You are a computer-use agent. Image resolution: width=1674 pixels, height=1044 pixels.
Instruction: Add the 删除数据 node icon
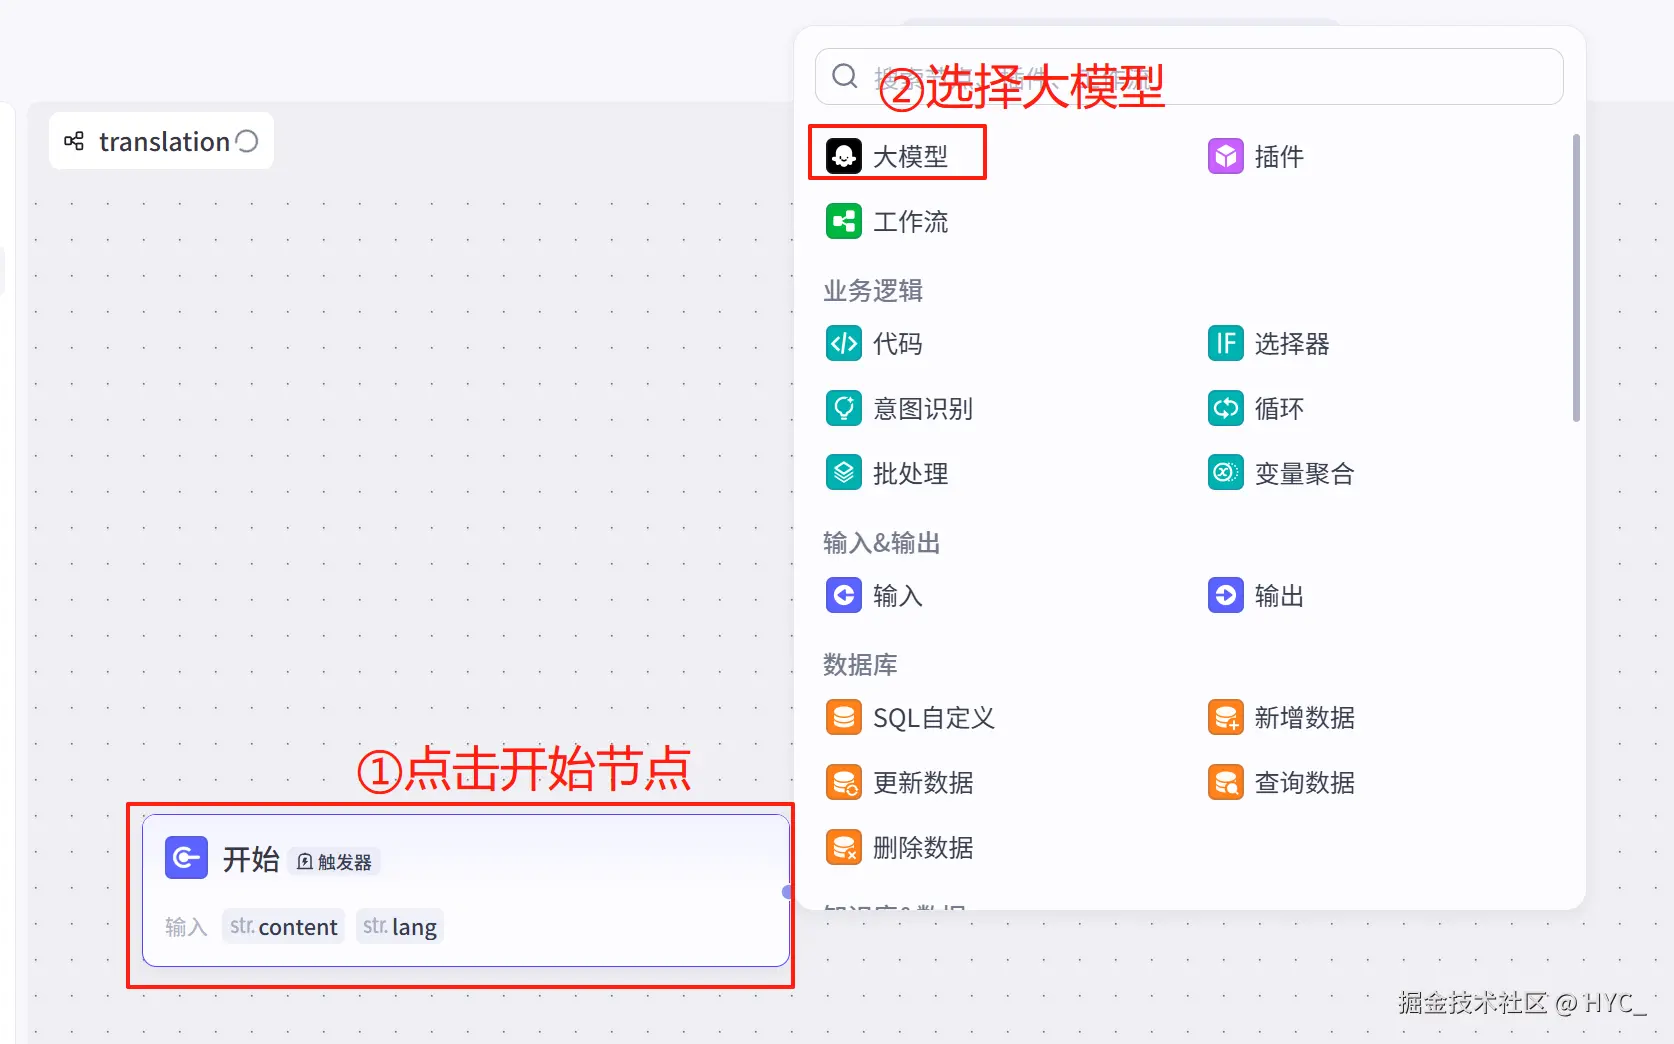844,847
